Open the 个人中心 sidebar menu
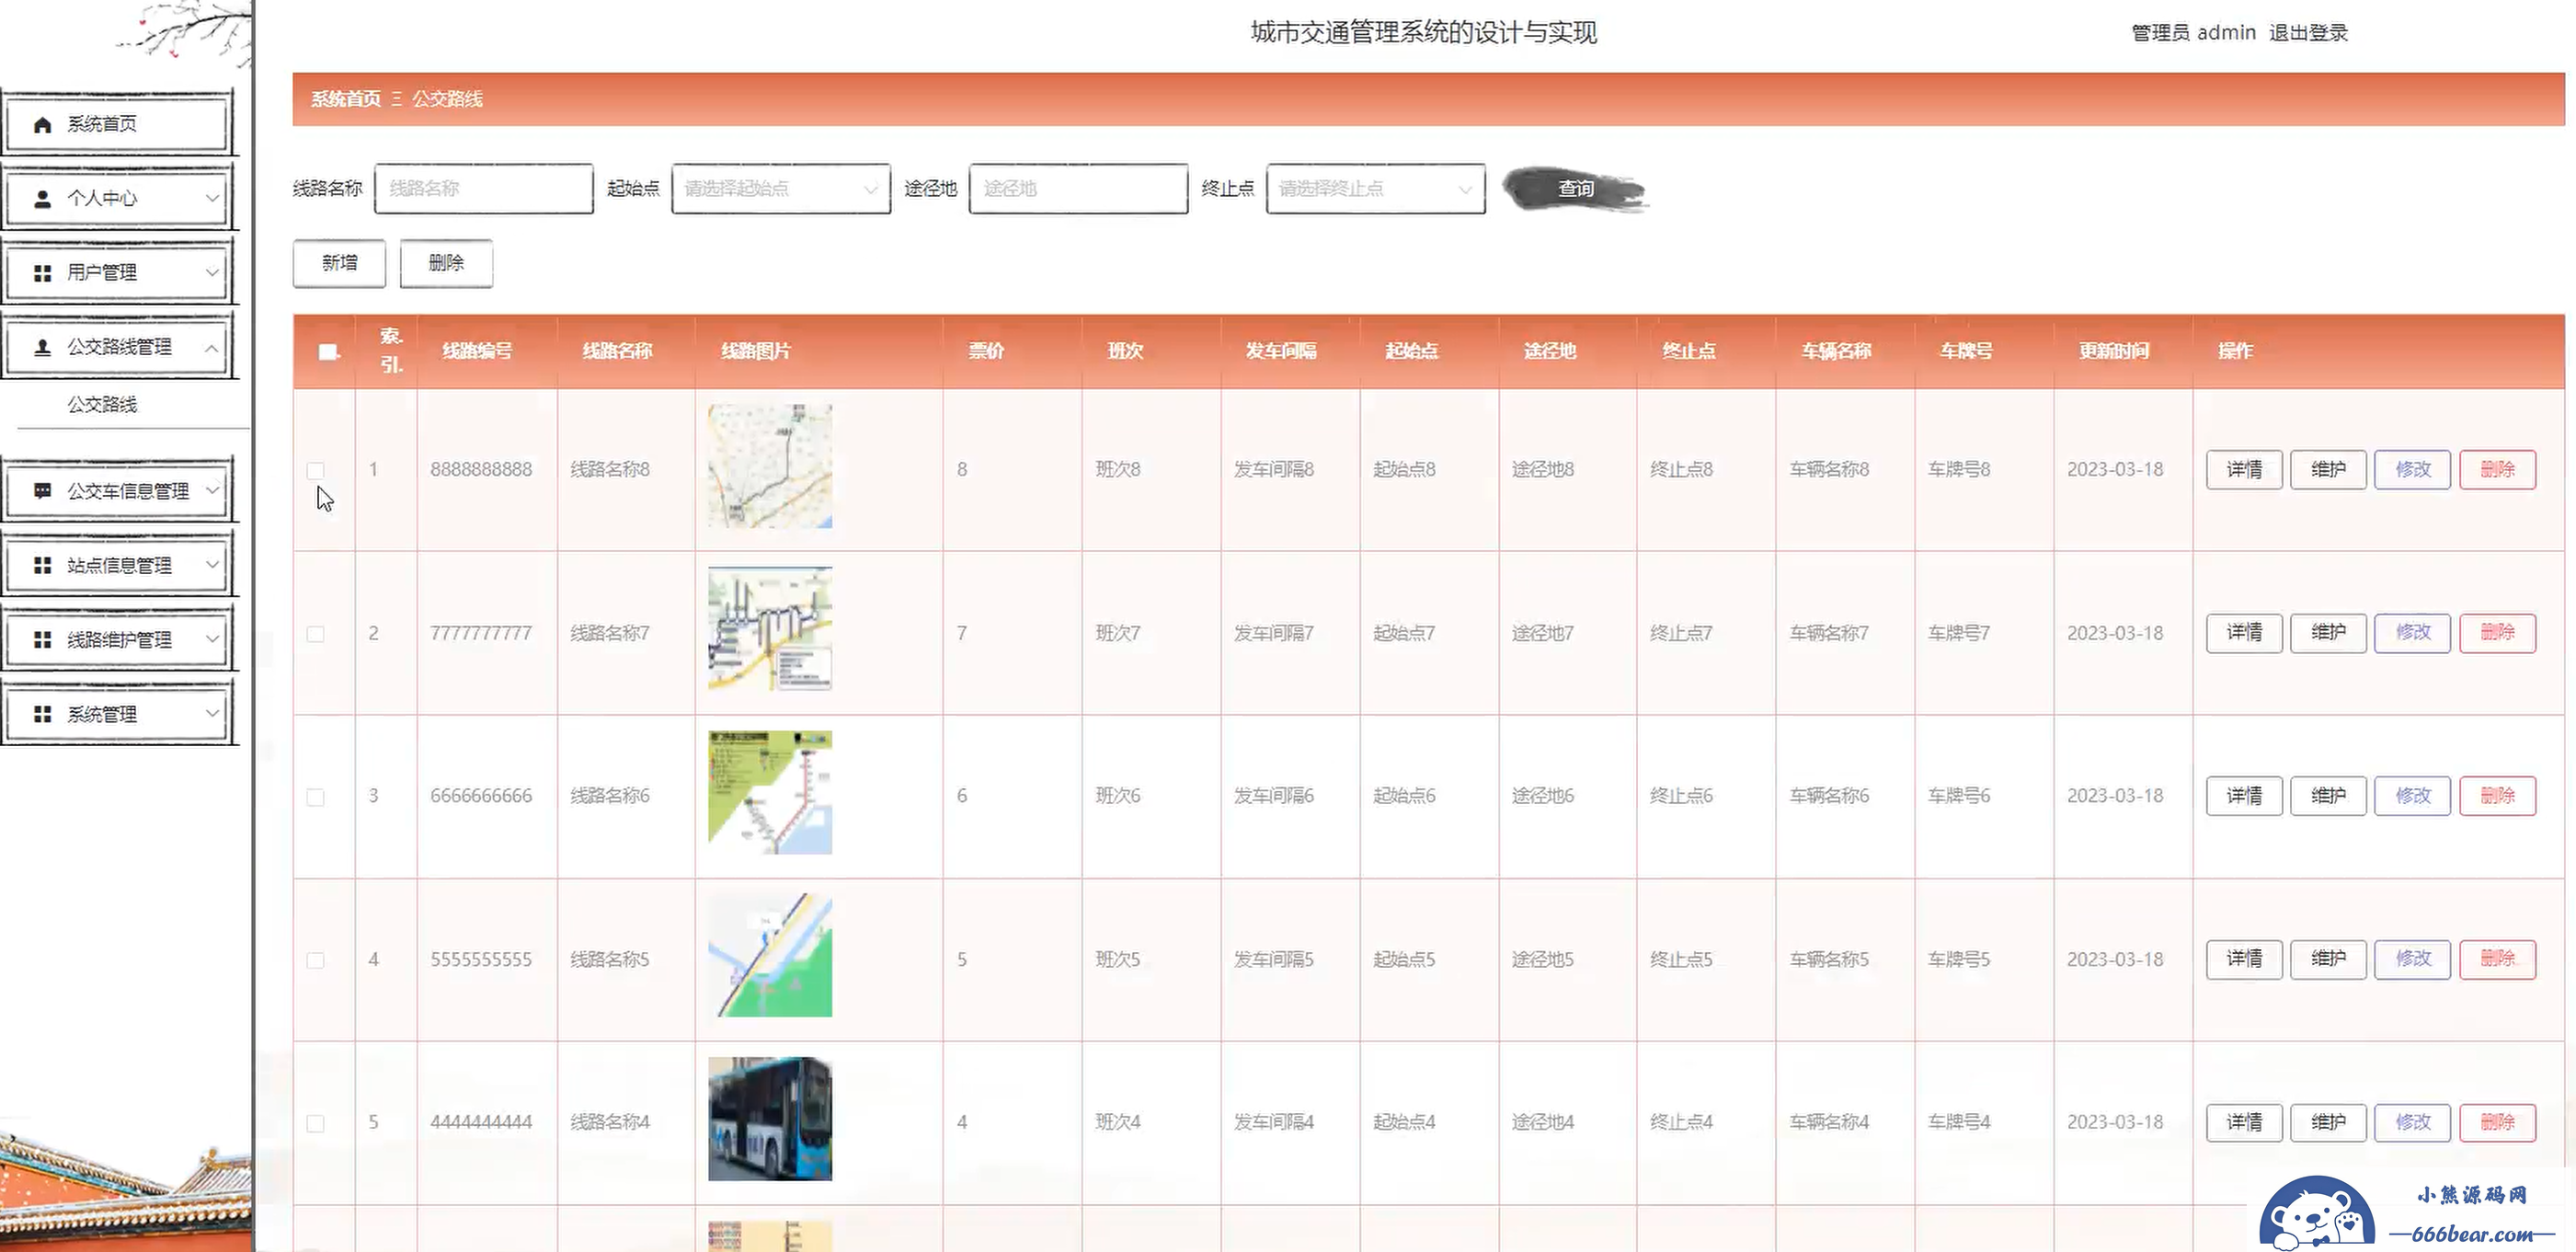Viewport: 2576px width, 1252px height. coord(118,198)
